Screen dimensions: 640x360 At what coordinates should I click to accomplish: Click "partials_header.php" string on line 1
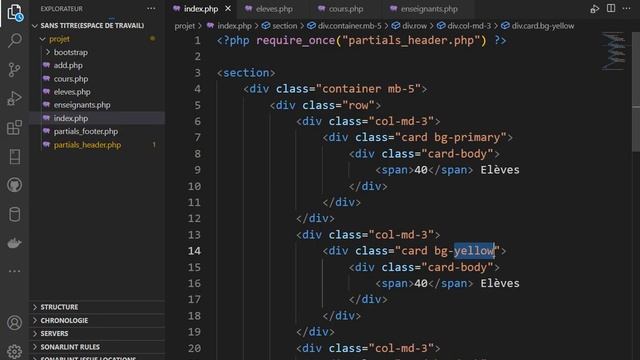point(411,40)
